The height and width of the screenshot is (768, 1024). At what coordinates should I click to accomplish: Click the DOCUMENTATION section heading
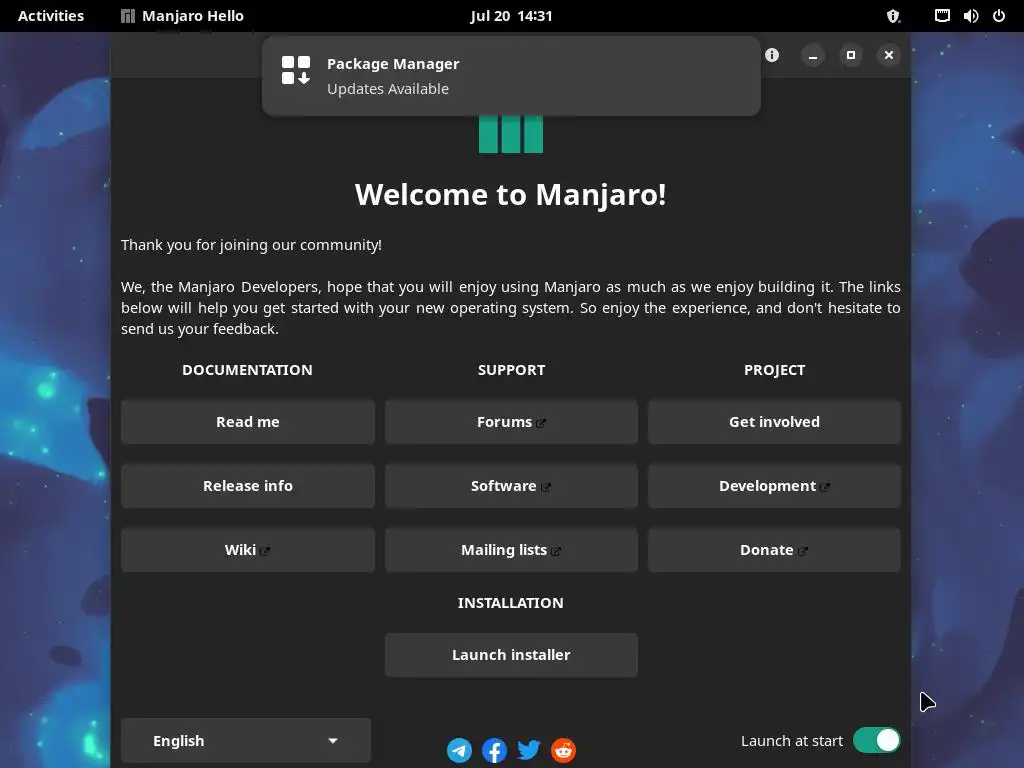coord(248,370)
